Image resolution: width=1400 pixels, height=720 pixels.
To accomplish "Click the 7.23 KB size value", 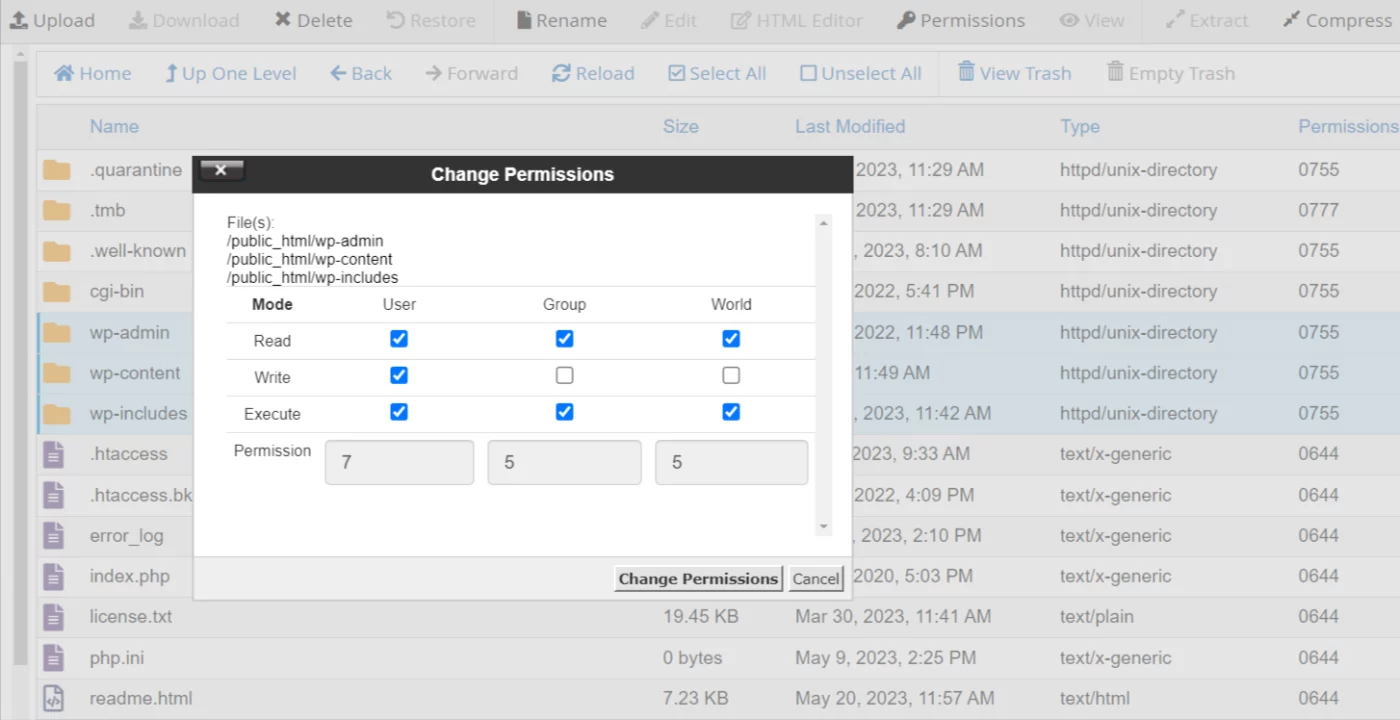I will pos(696,698).
